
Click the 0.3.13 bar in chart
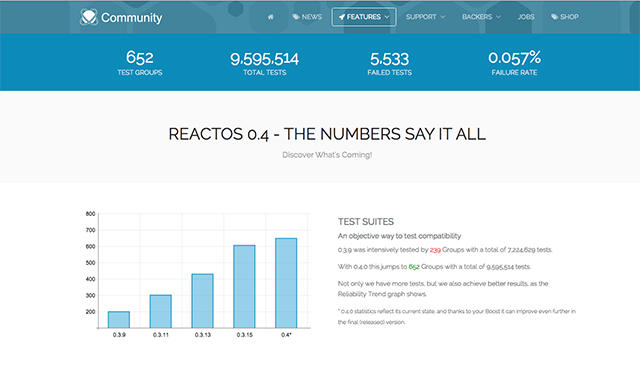[x=202, y=301]
